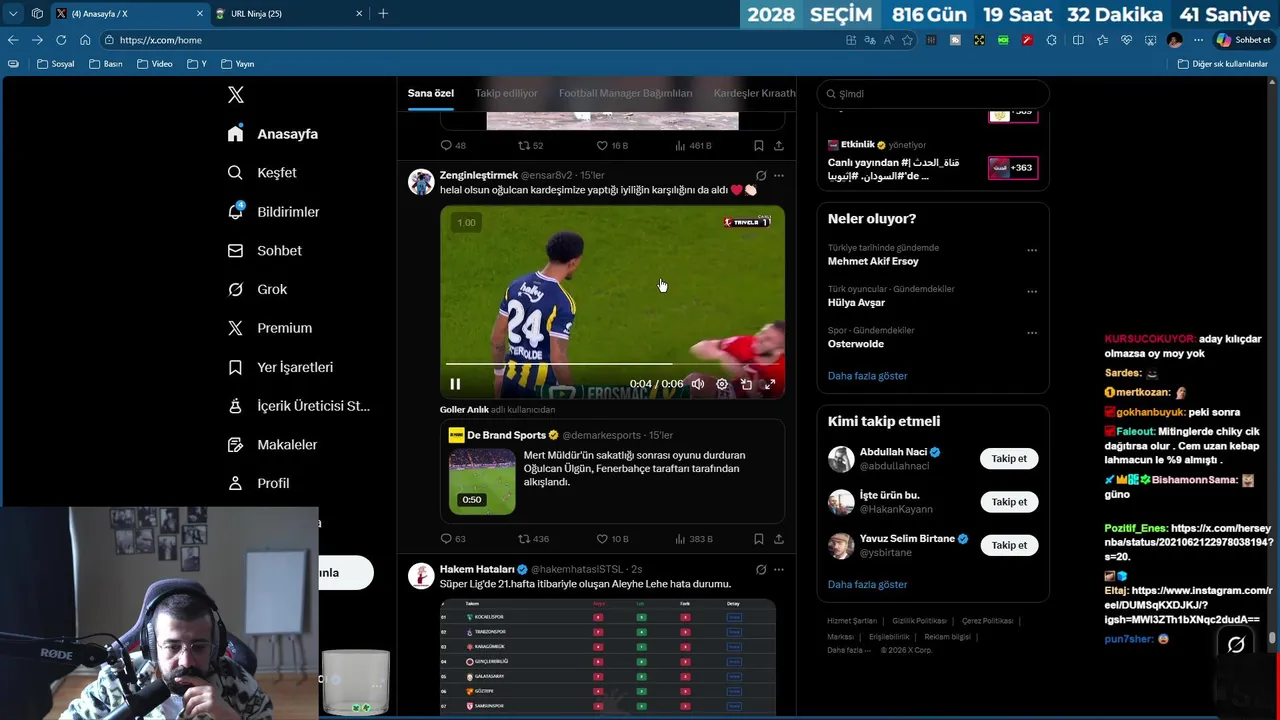Select the Sana özel tab
Viewport: 1280px width, 720px height.
tap(431, 93)
